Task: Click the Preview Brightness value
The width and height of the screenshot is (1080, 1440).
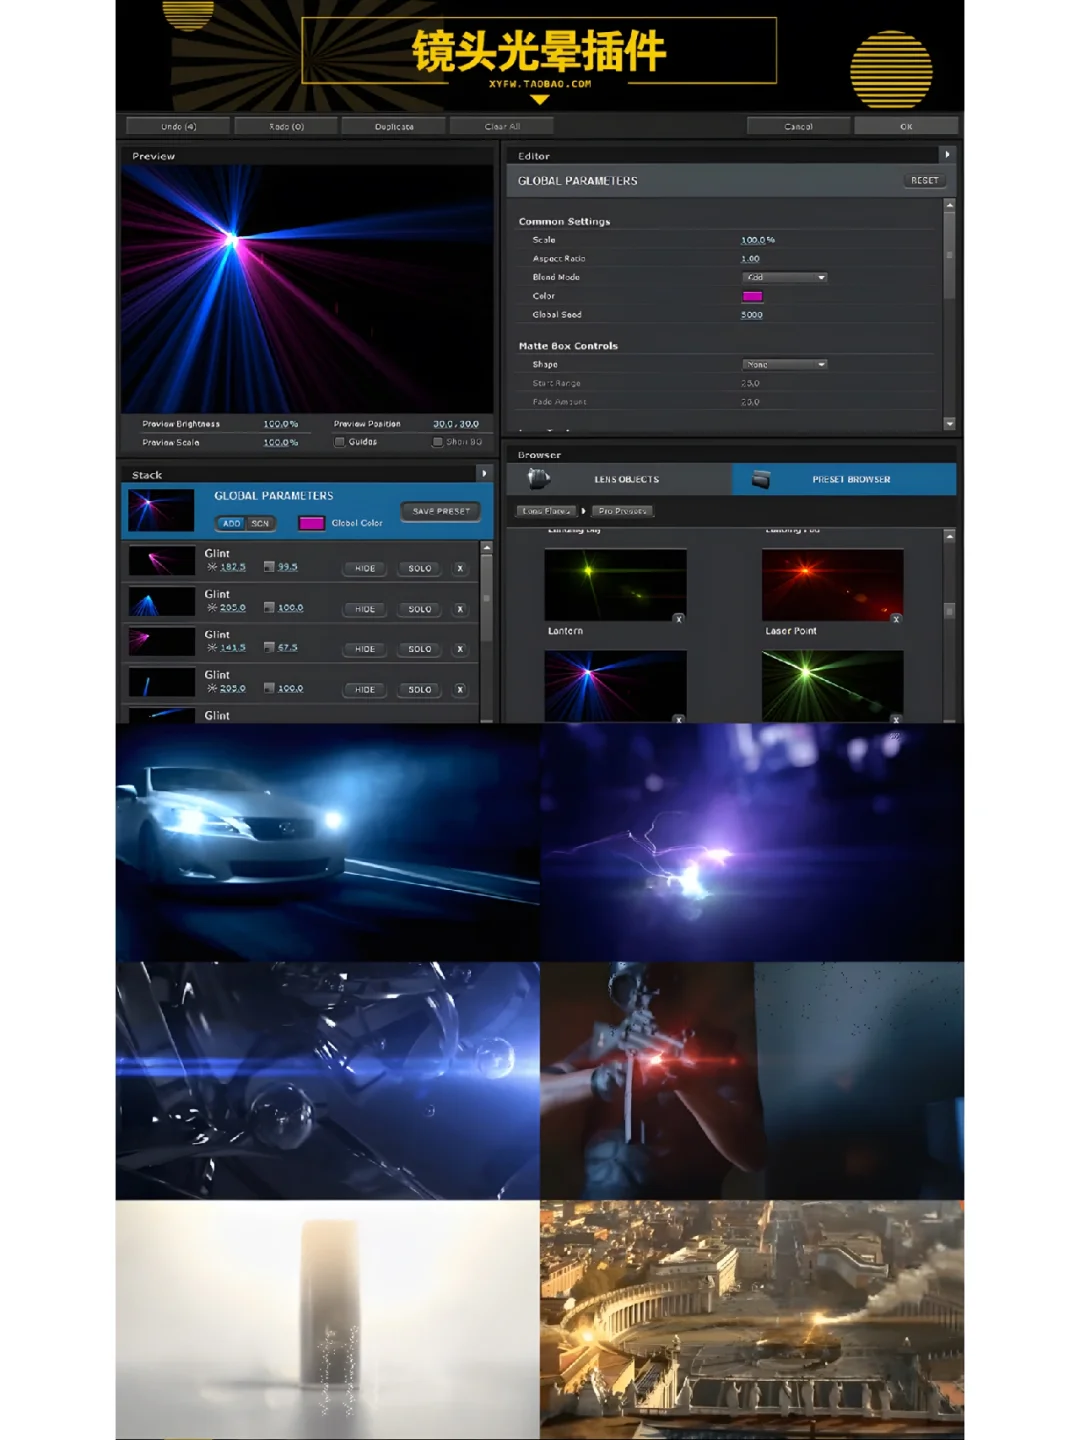Action: 280,424
